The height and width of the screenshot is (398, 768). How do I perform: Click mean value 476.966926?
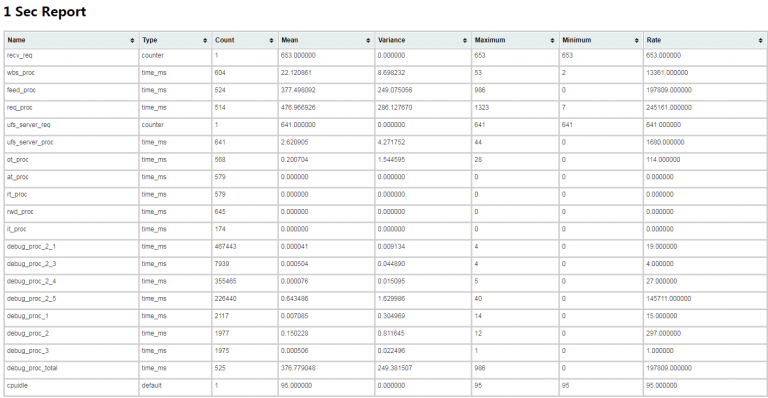pyautogui.click(x=298, y=108)
